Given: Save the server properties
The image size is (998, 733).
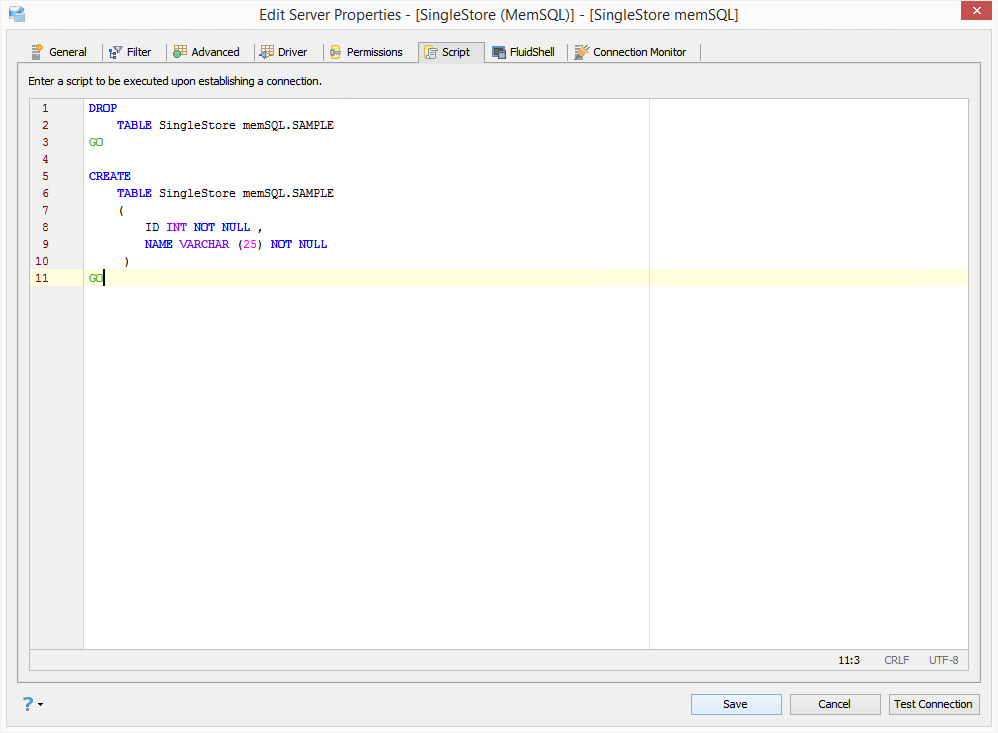Looking at the screenshot, I should tap(736, 704).
